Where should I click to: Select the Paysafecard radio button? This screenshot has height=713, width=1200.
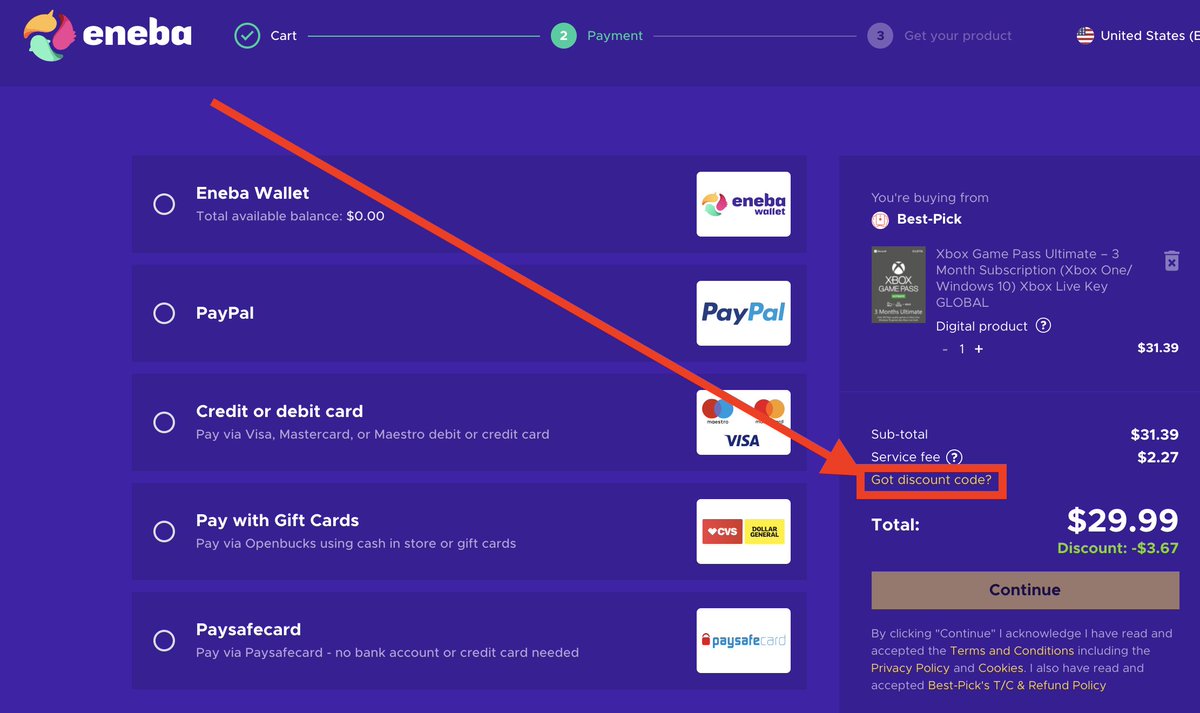tap(164, 640)
